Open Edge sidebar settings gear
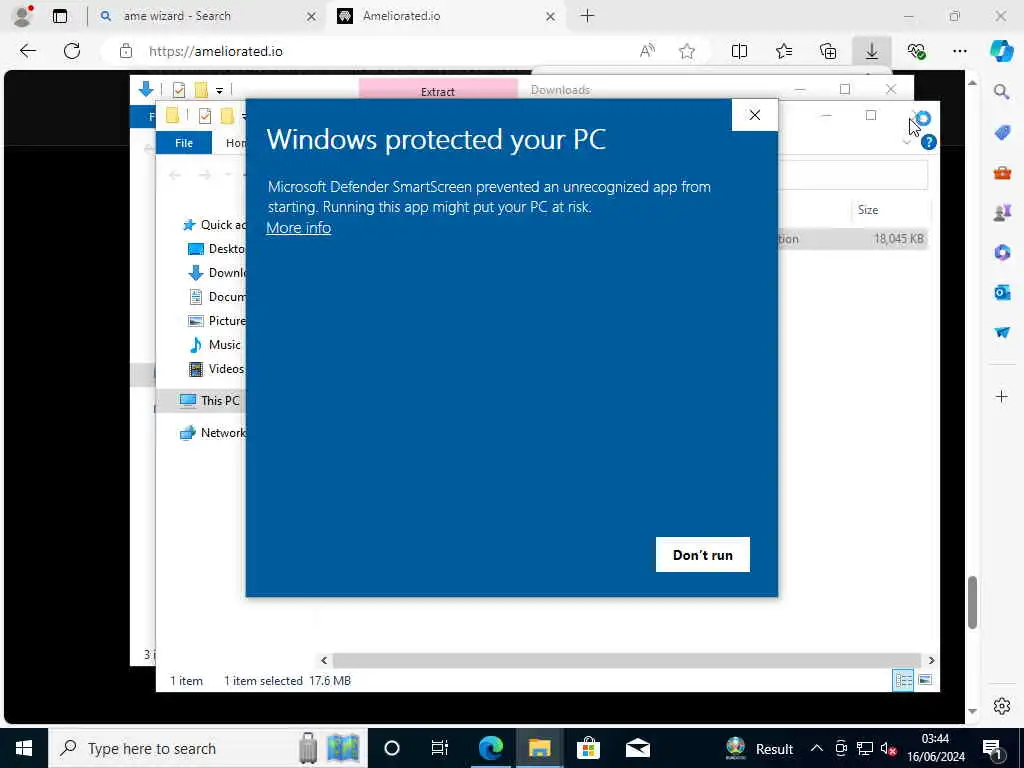This screenshot has width=1024, height=768. (1002, 706)
